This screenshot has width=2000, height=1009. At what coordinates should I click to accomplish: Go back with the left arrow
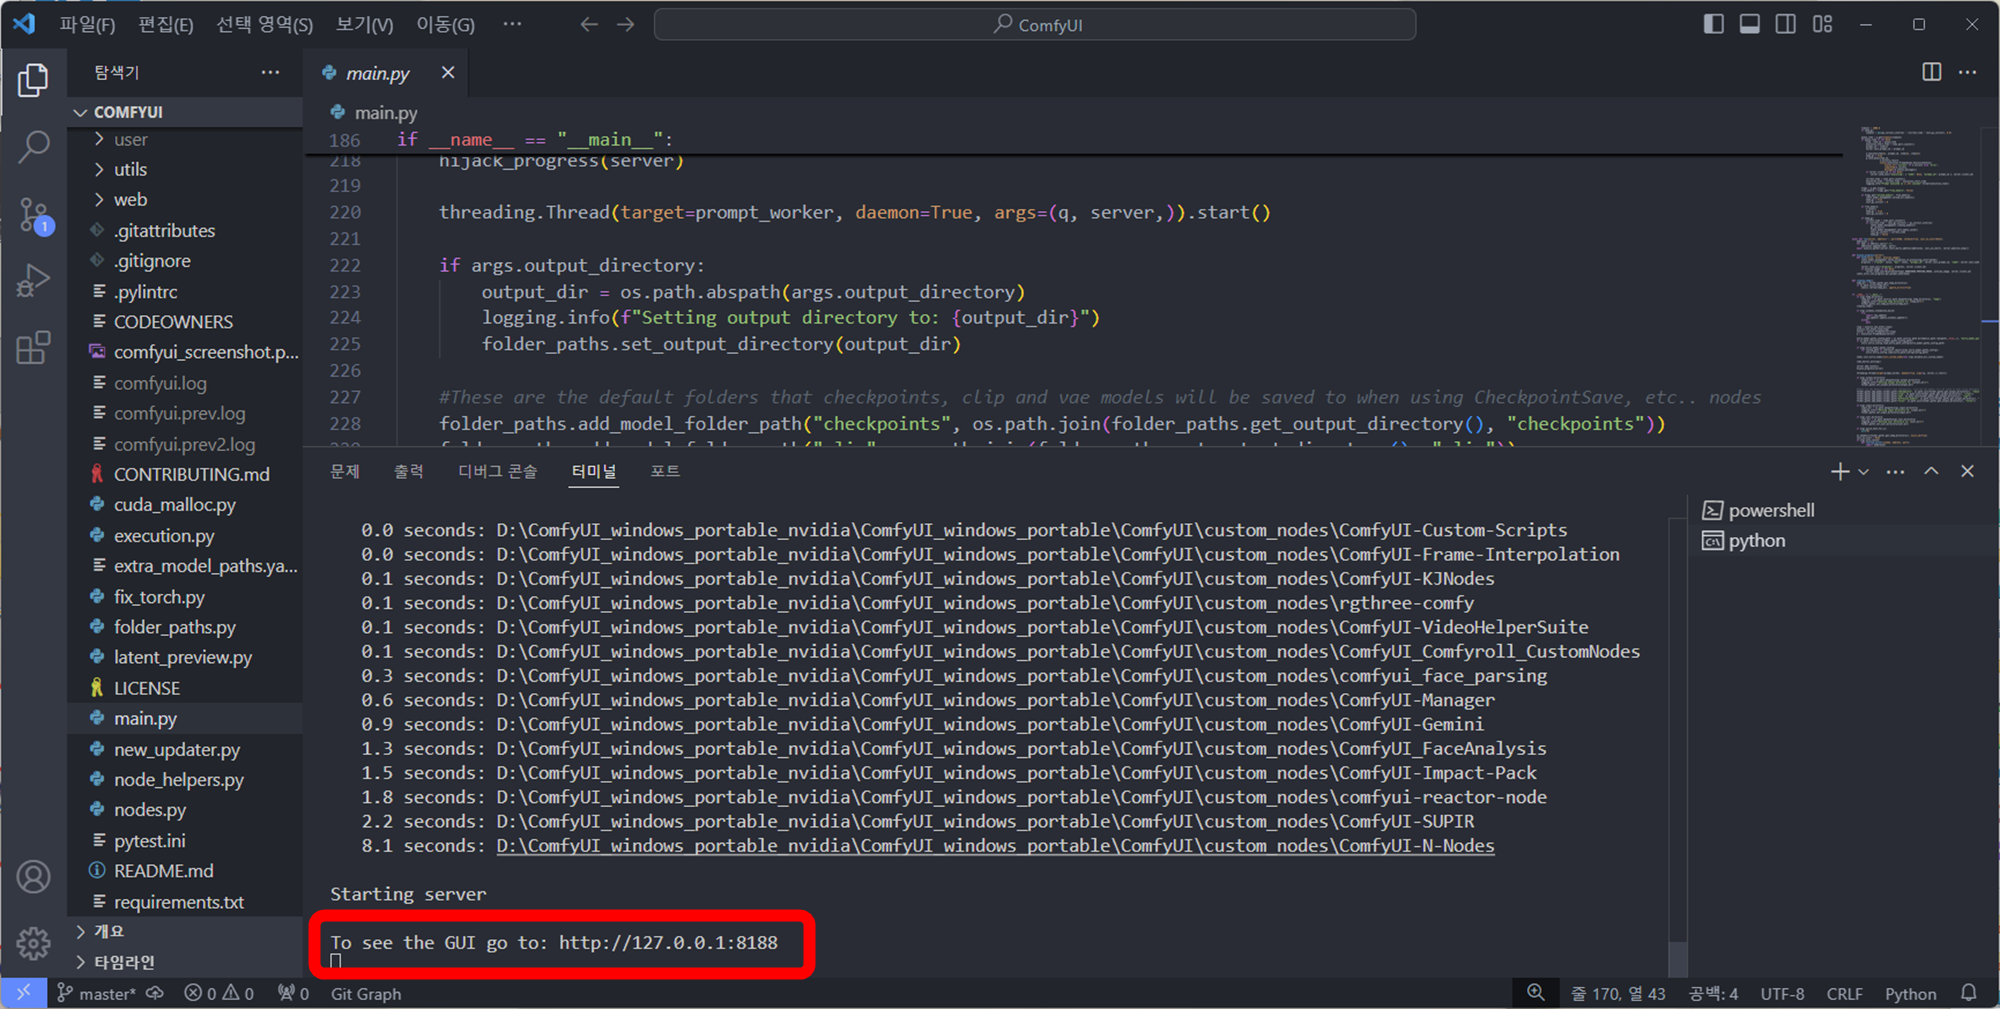point(589,24)
